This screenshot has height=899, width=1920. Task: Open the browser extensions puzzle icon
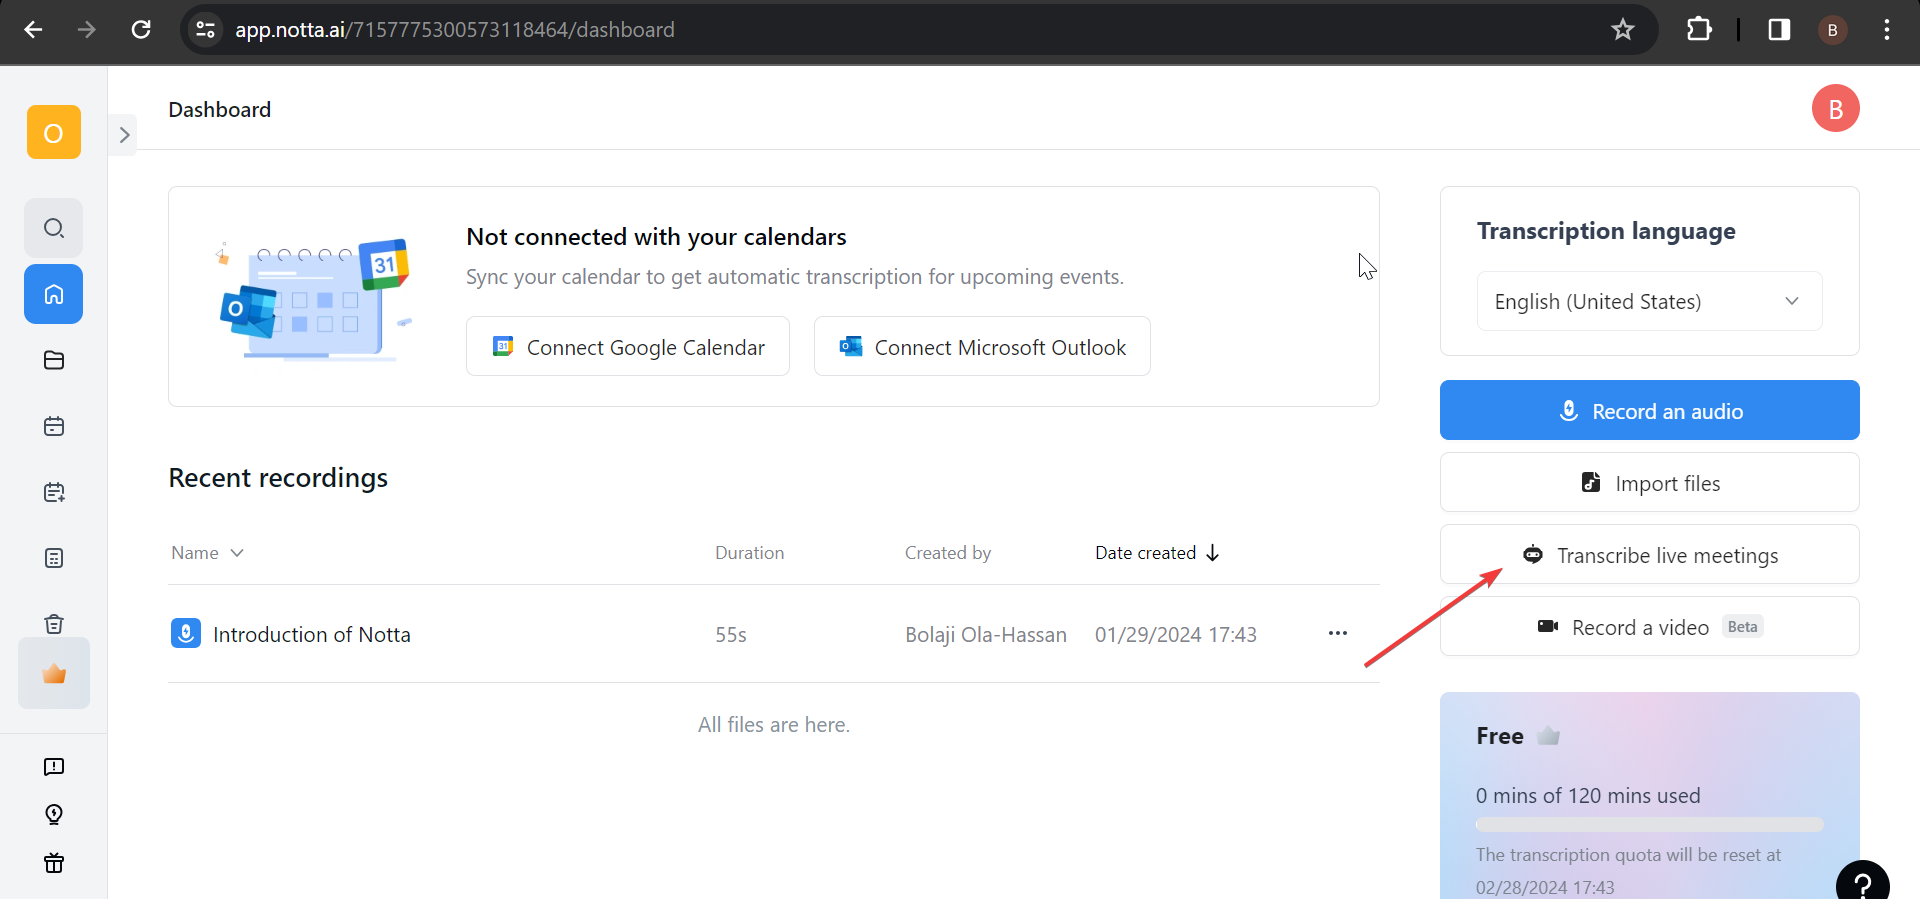pyautogui.click(x=1699, y=30)
